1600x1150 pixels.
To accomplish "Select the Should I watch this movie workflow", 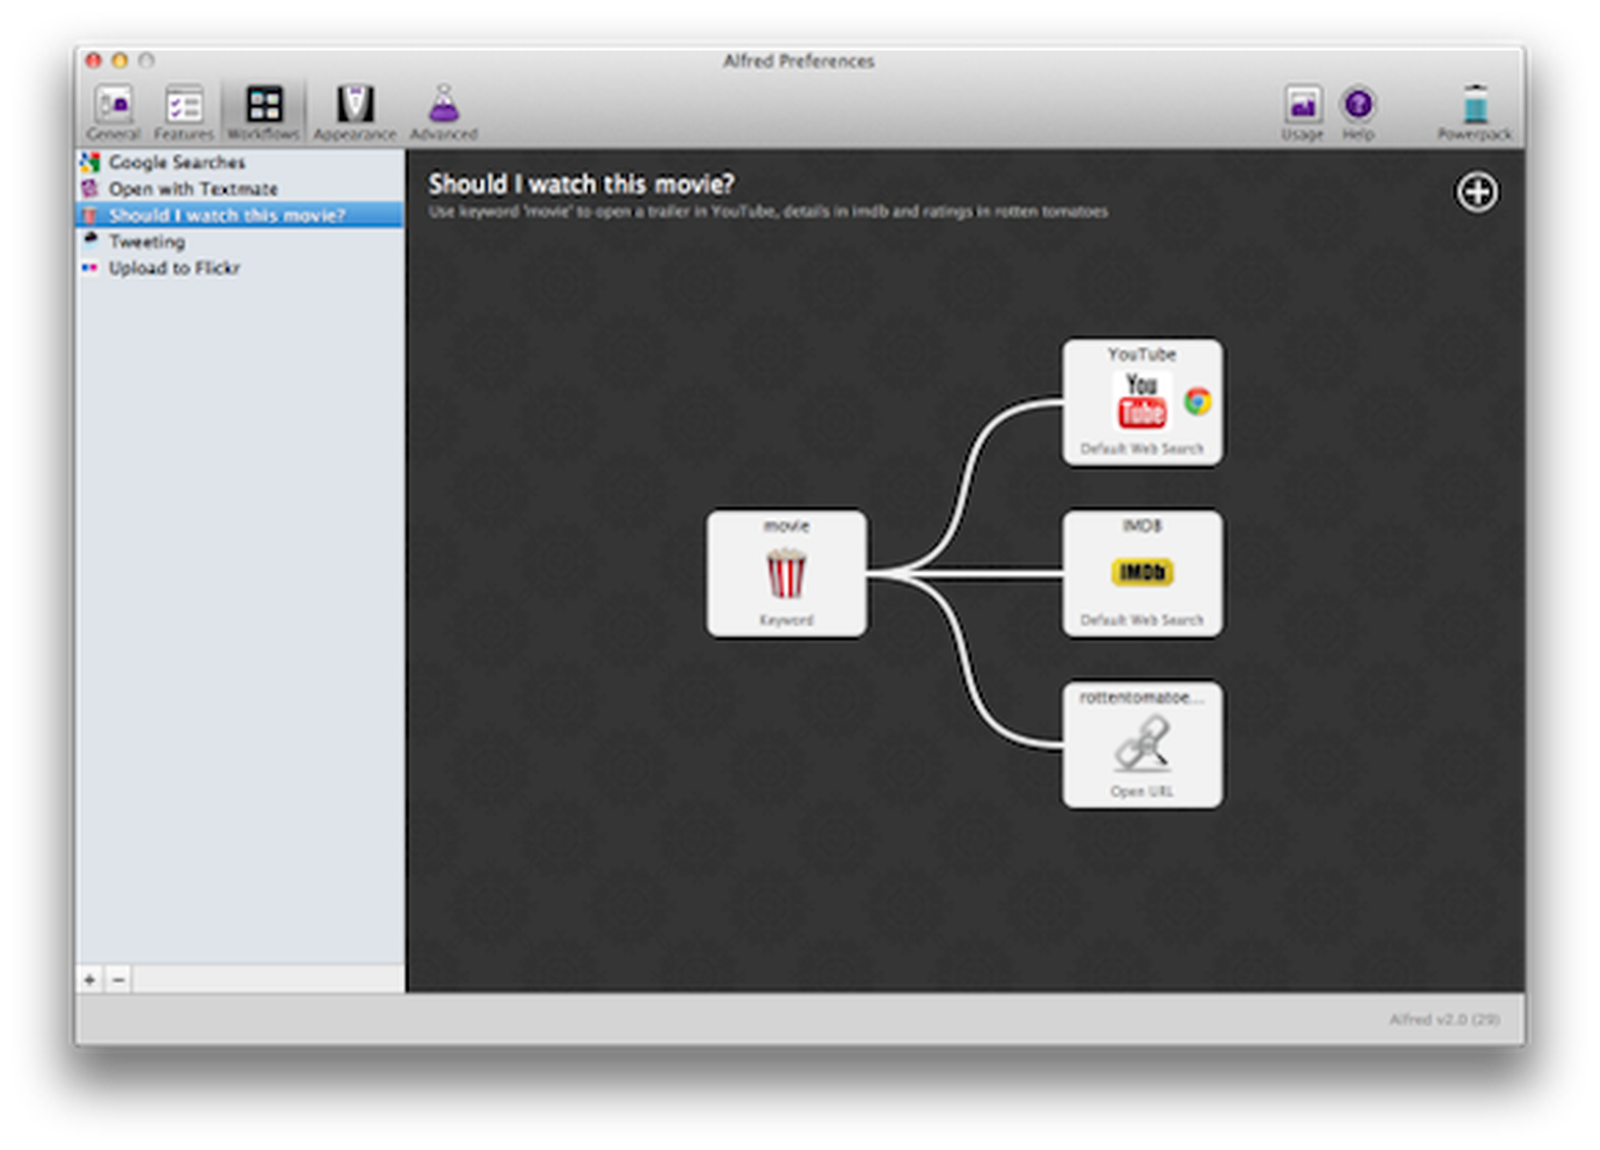I will click(x=228, y=215).
